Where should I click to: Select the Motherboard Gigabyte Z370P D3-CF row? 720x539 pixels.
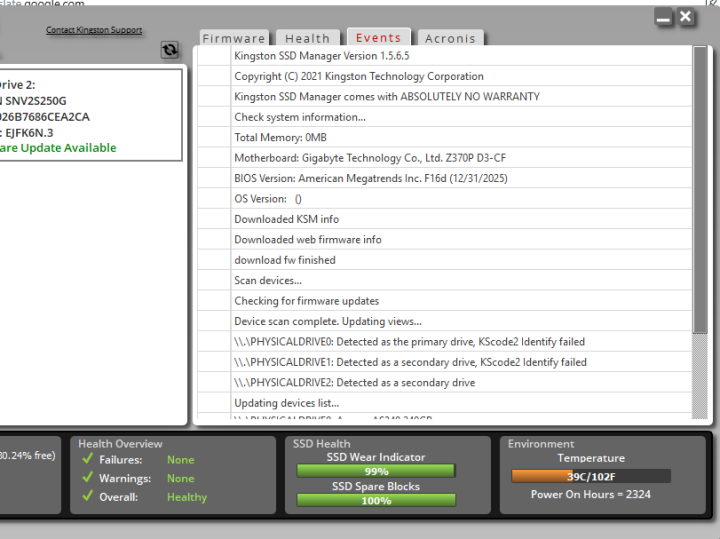pyautogui.click(x=444, y=157)
